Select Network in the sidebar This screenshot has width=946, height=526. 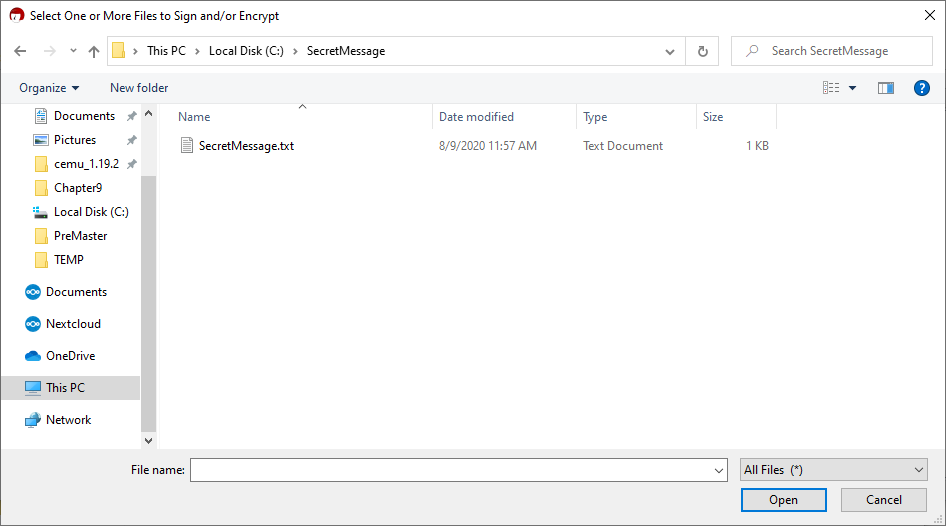click(68, 420)
